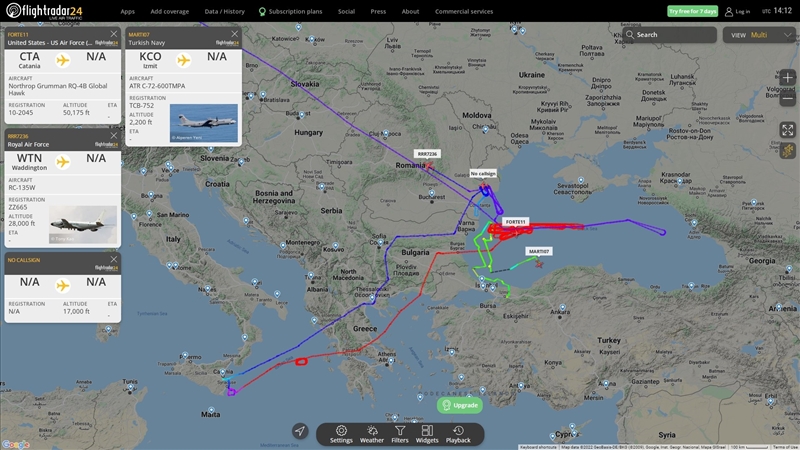The width and height of the screenshot is (800, 450).
Task: Close the MARTI07 Turkish Navy card
Action: (x=235, y=34)
